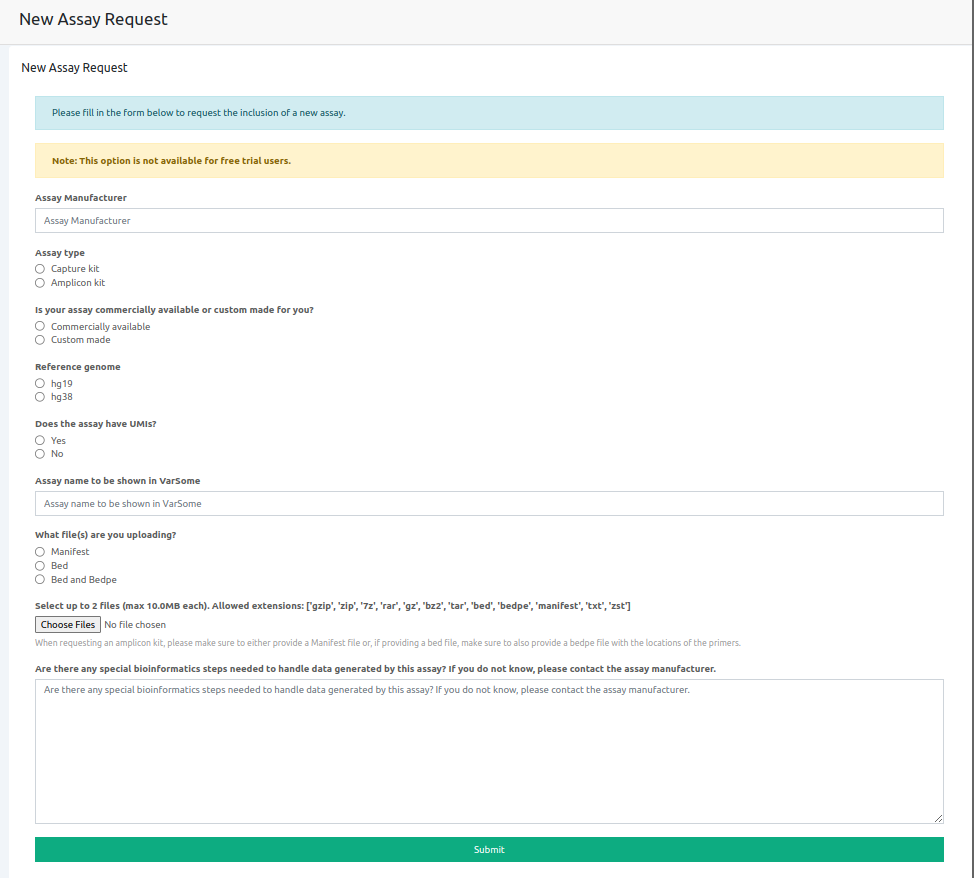Viewport: 974px width, 878px height.
Task: Grab the textarea resize handle corner
Action: (938, 818)
